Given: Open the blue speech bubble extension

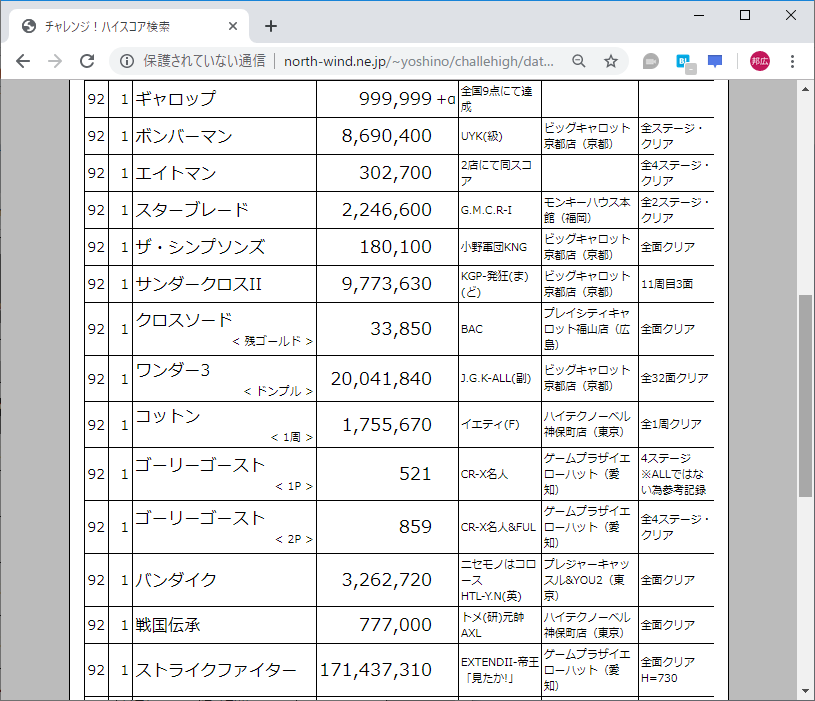Looking at the screenshot, I should [x=715, y=61].
